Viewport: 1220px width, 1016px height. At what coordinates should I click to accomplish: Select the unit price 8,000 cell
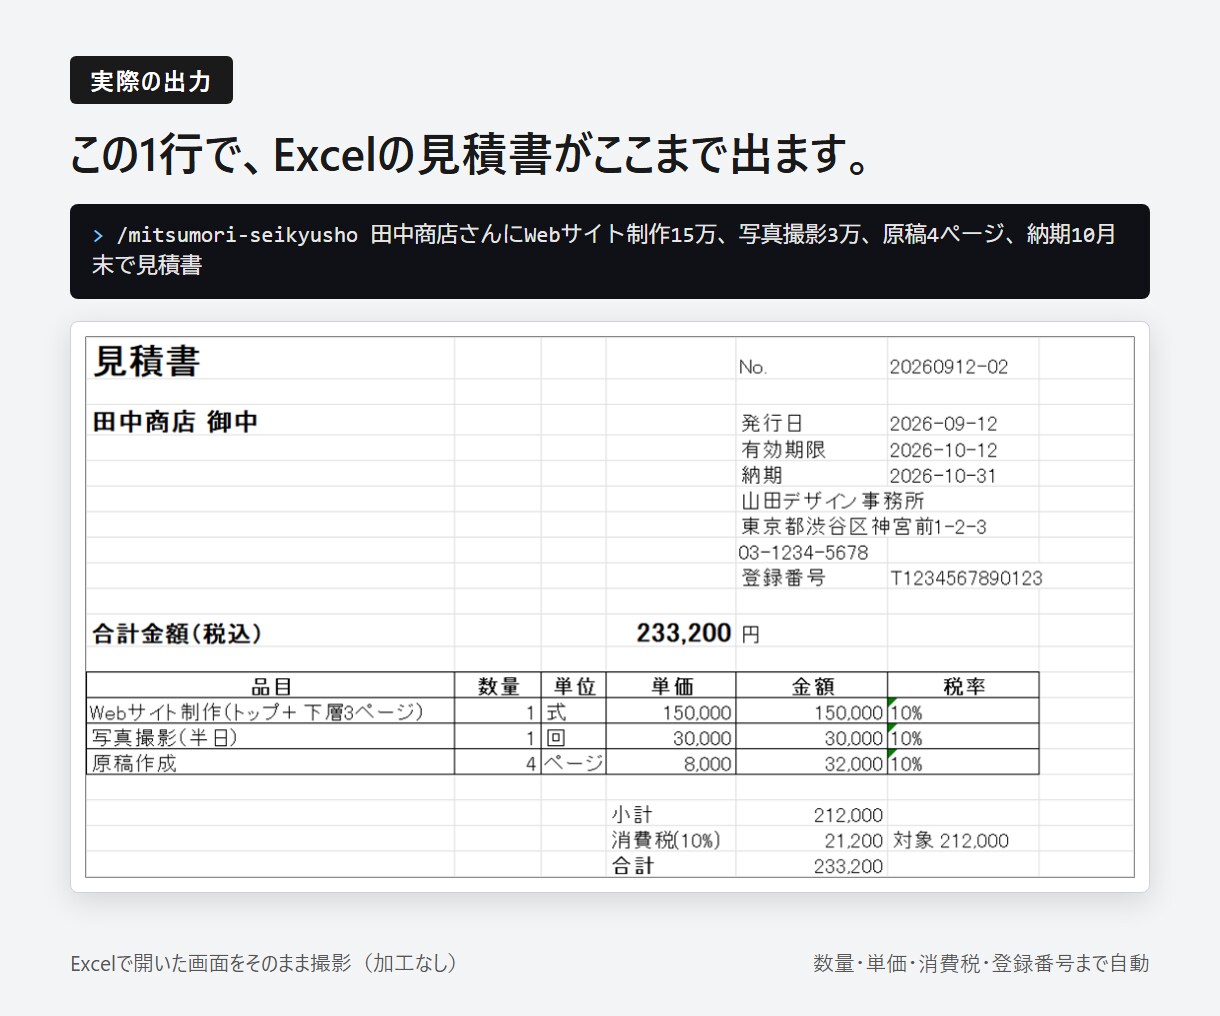tap(671, 762)
